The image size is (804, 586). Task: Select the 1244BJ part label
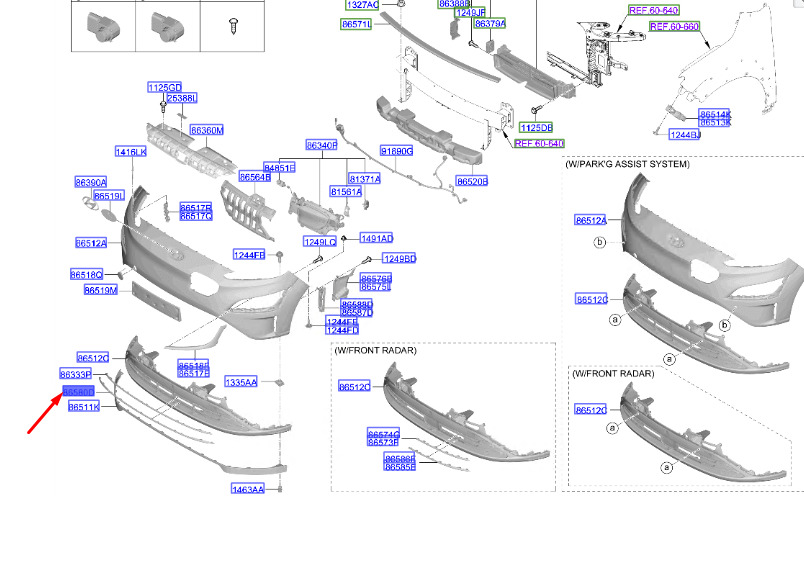685,135
